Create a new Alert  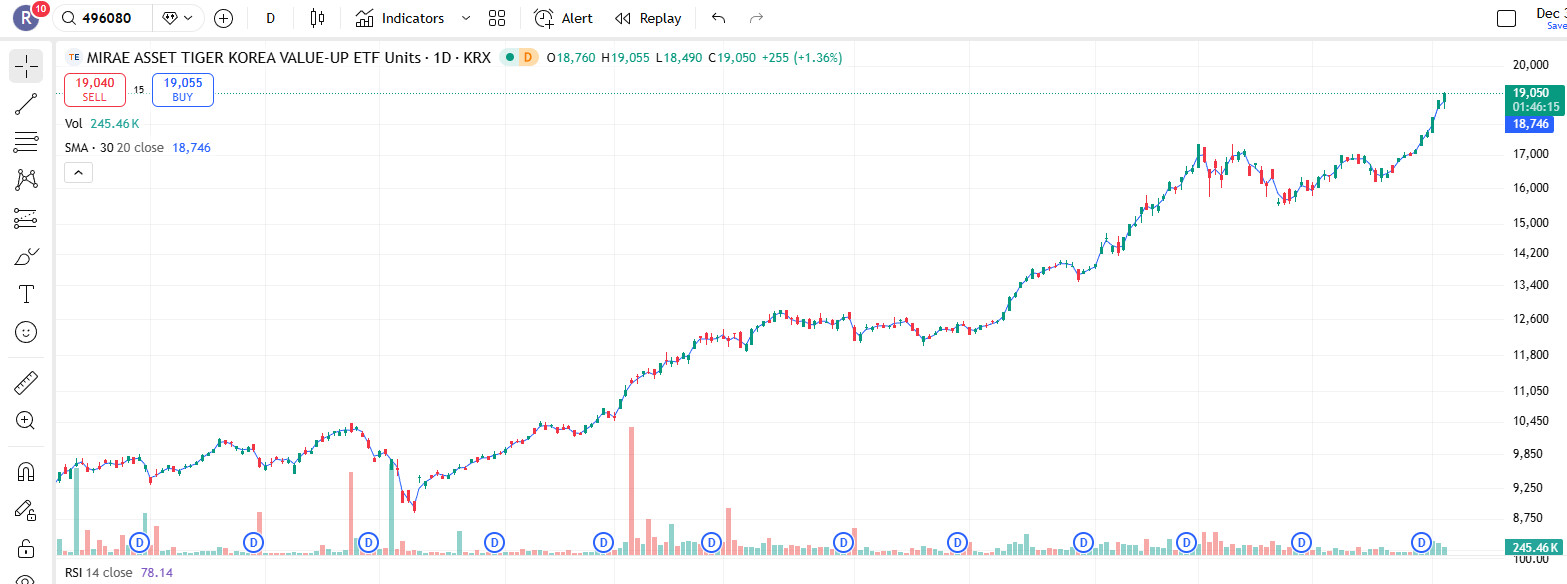[563, 18]
